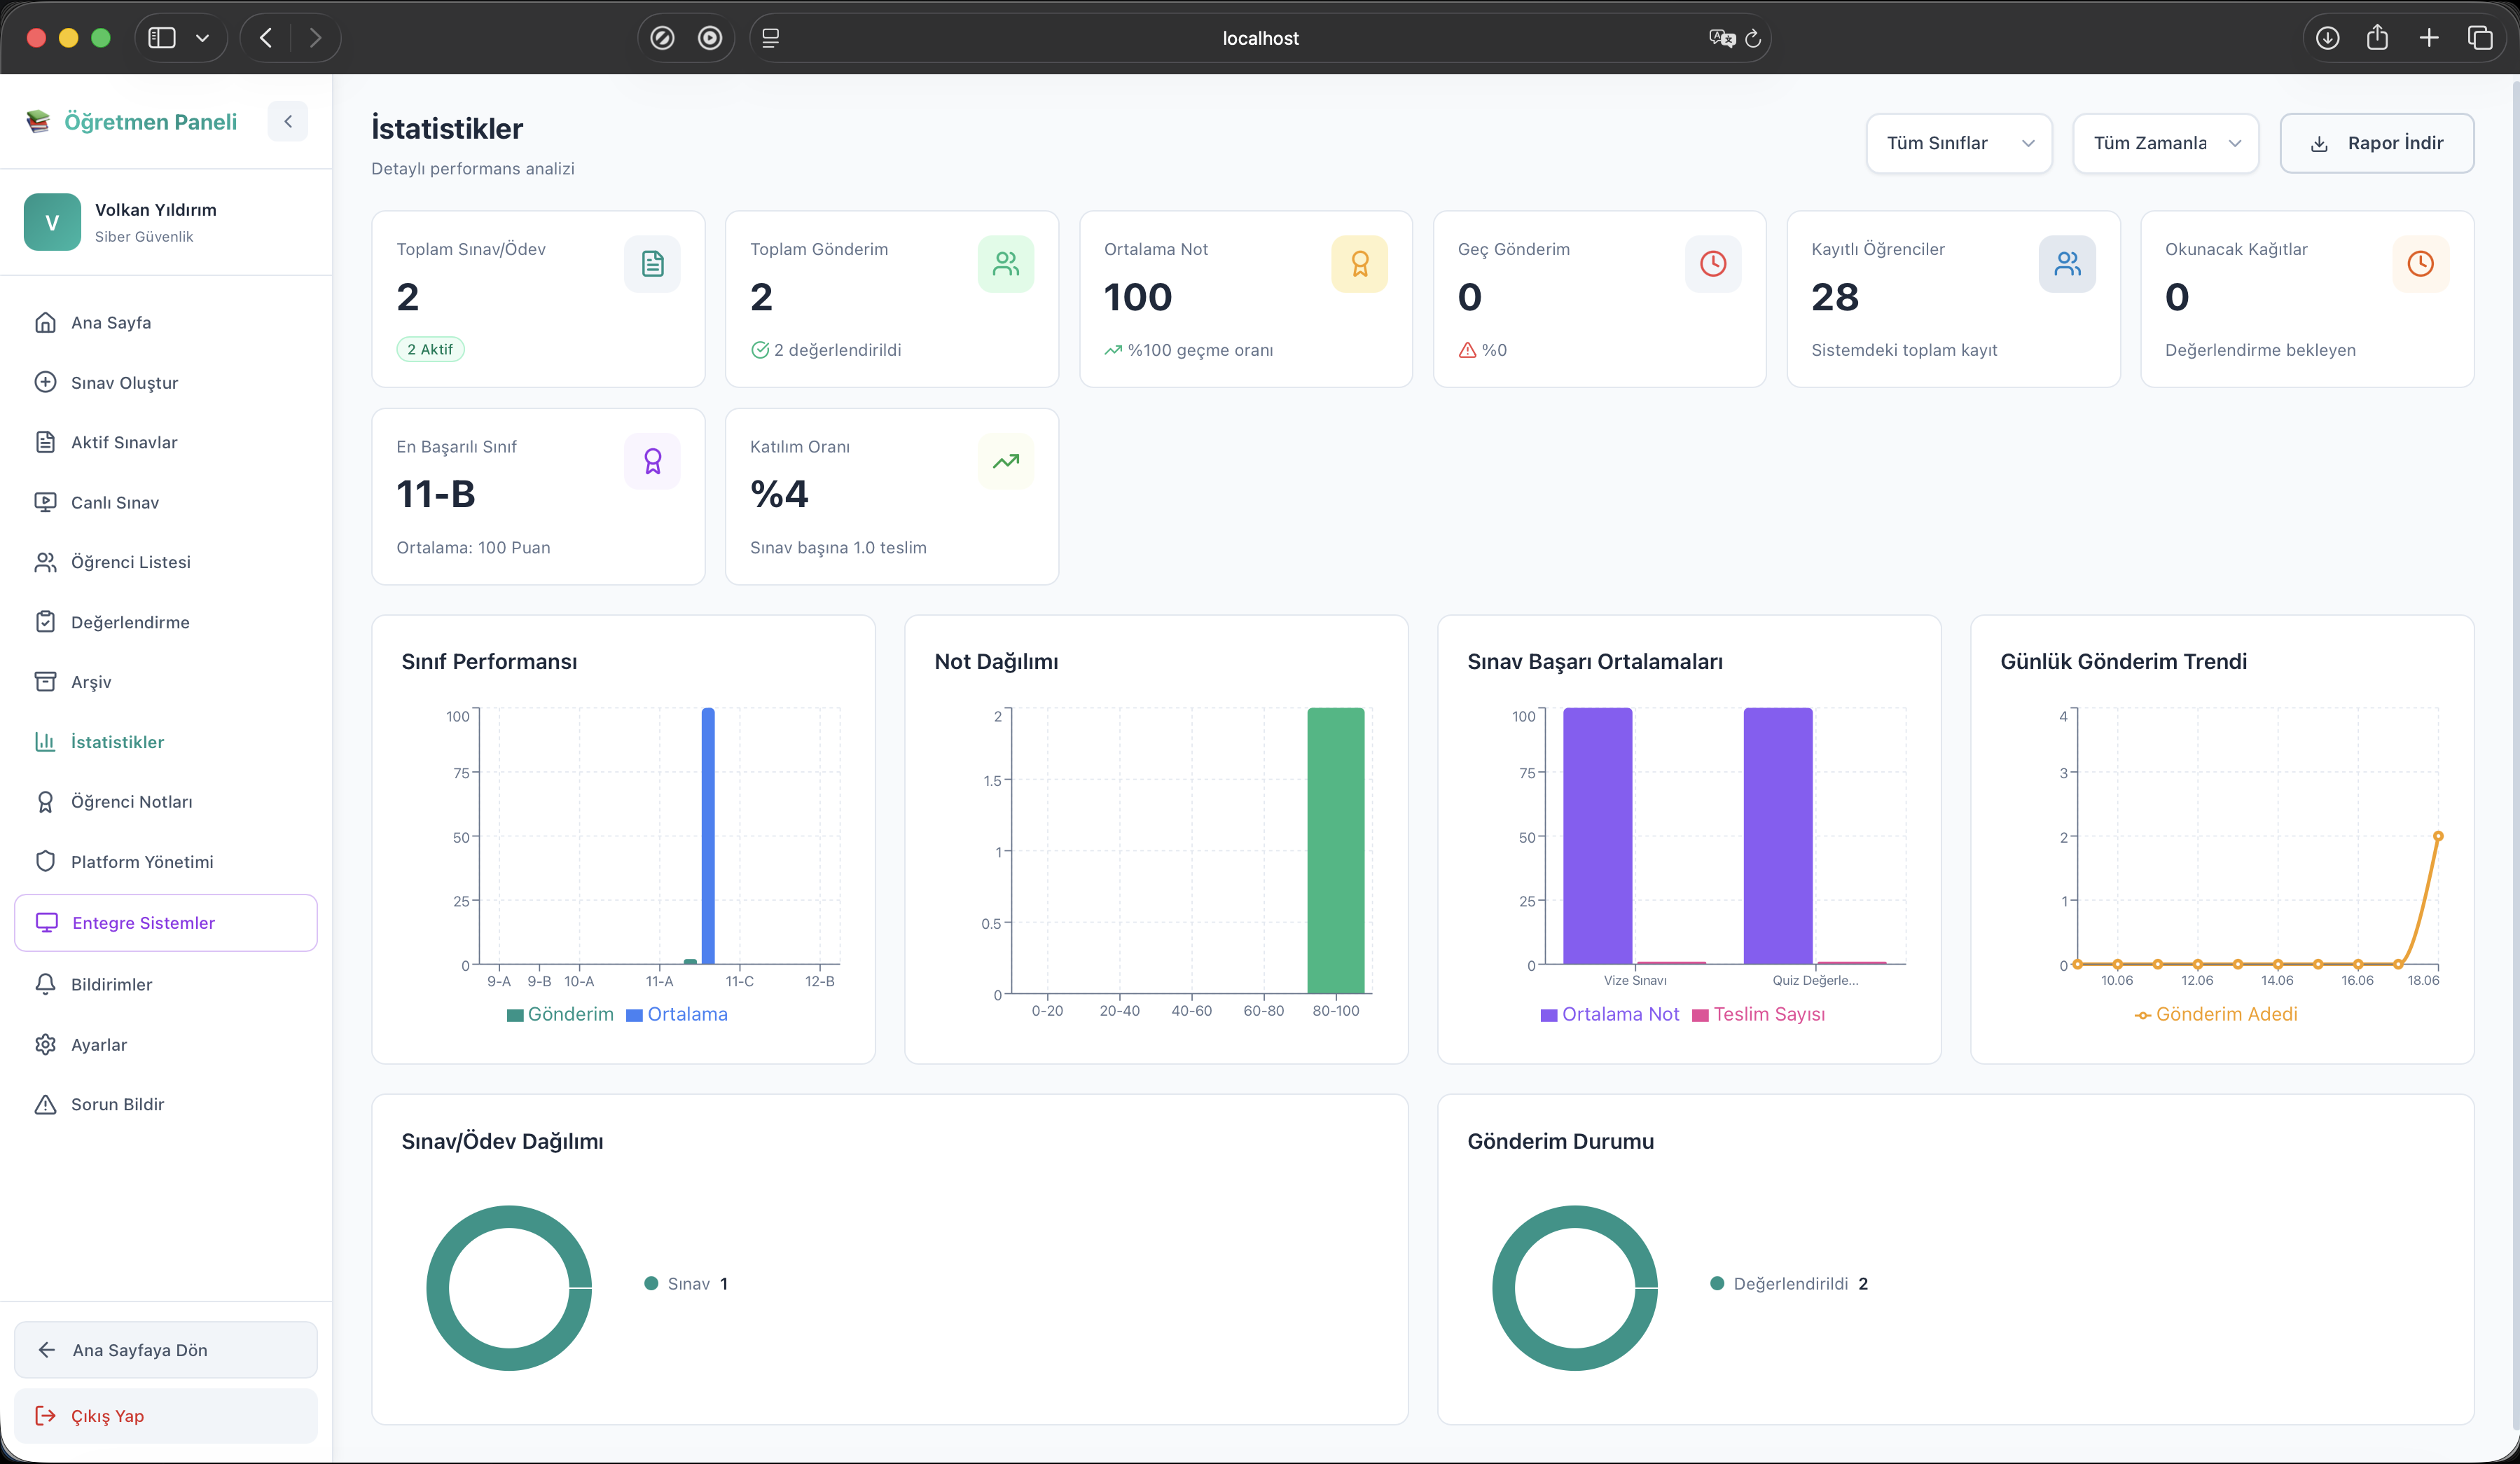The image size is (2520, 1464).
Task: Click the purple Vize Sınavı bar
Action: click(1597, 836)
